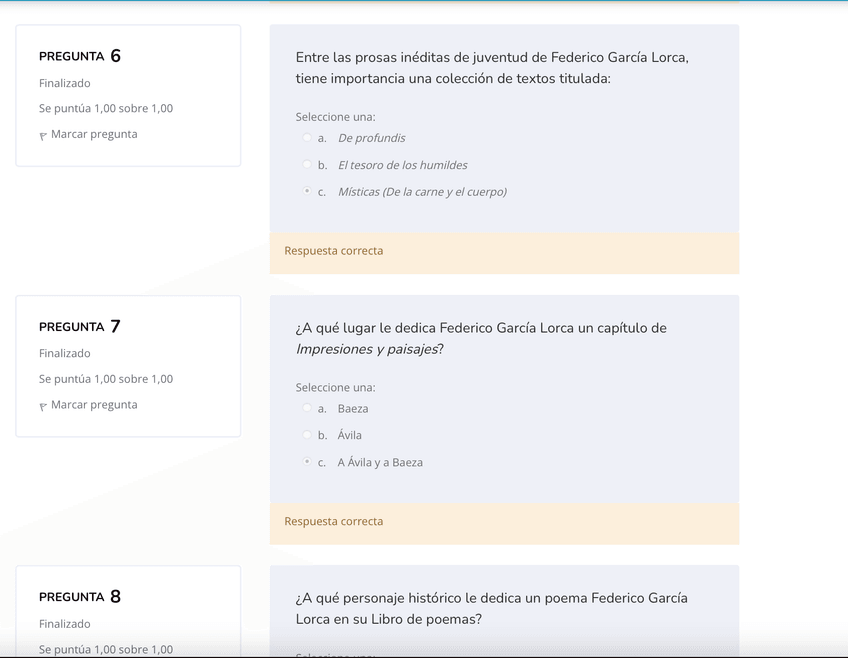The image size is (848, 658).
Task: Click 'Respuesta correcta' feedback below question 7
Action: click(x=334, y=521)
